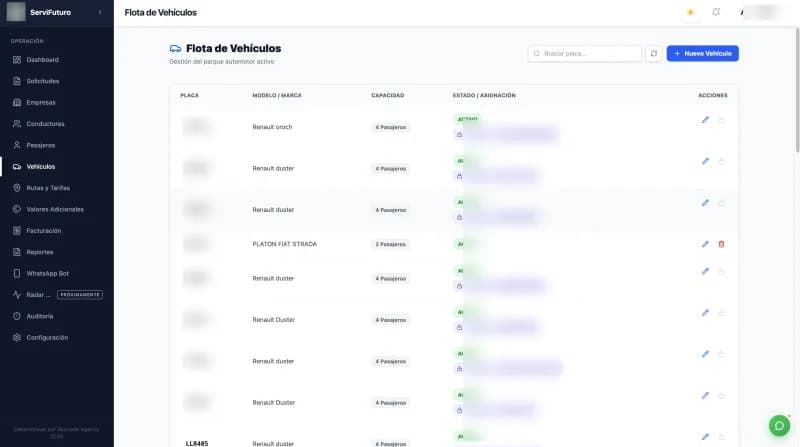Screen dimensions: 800x447
Task: Open the green chat support bubble
Action: 779,426
